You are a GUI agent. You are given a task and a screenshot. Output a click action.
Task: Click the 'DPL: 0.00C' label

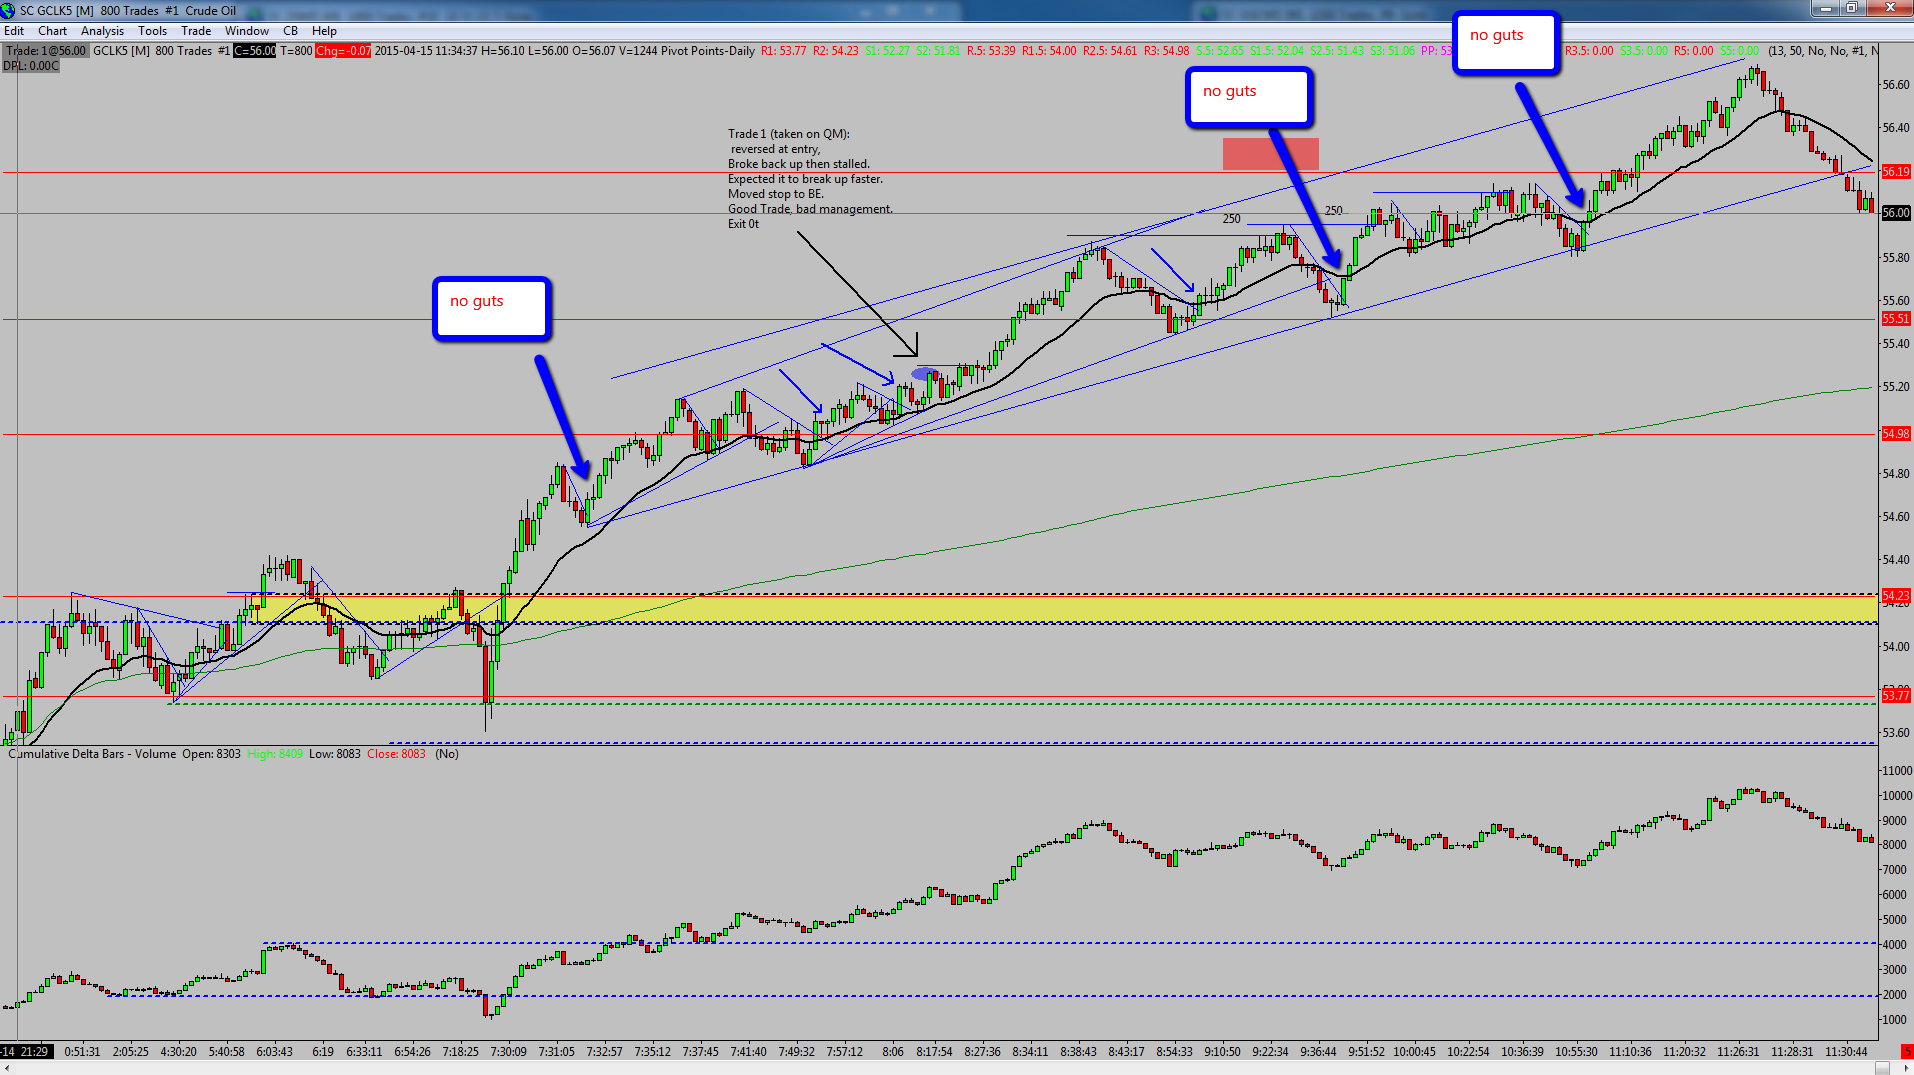coord(31,66)
